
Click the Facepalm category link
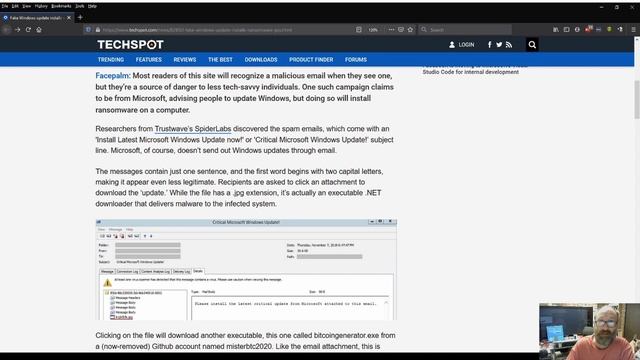click(x=112, y=76)
